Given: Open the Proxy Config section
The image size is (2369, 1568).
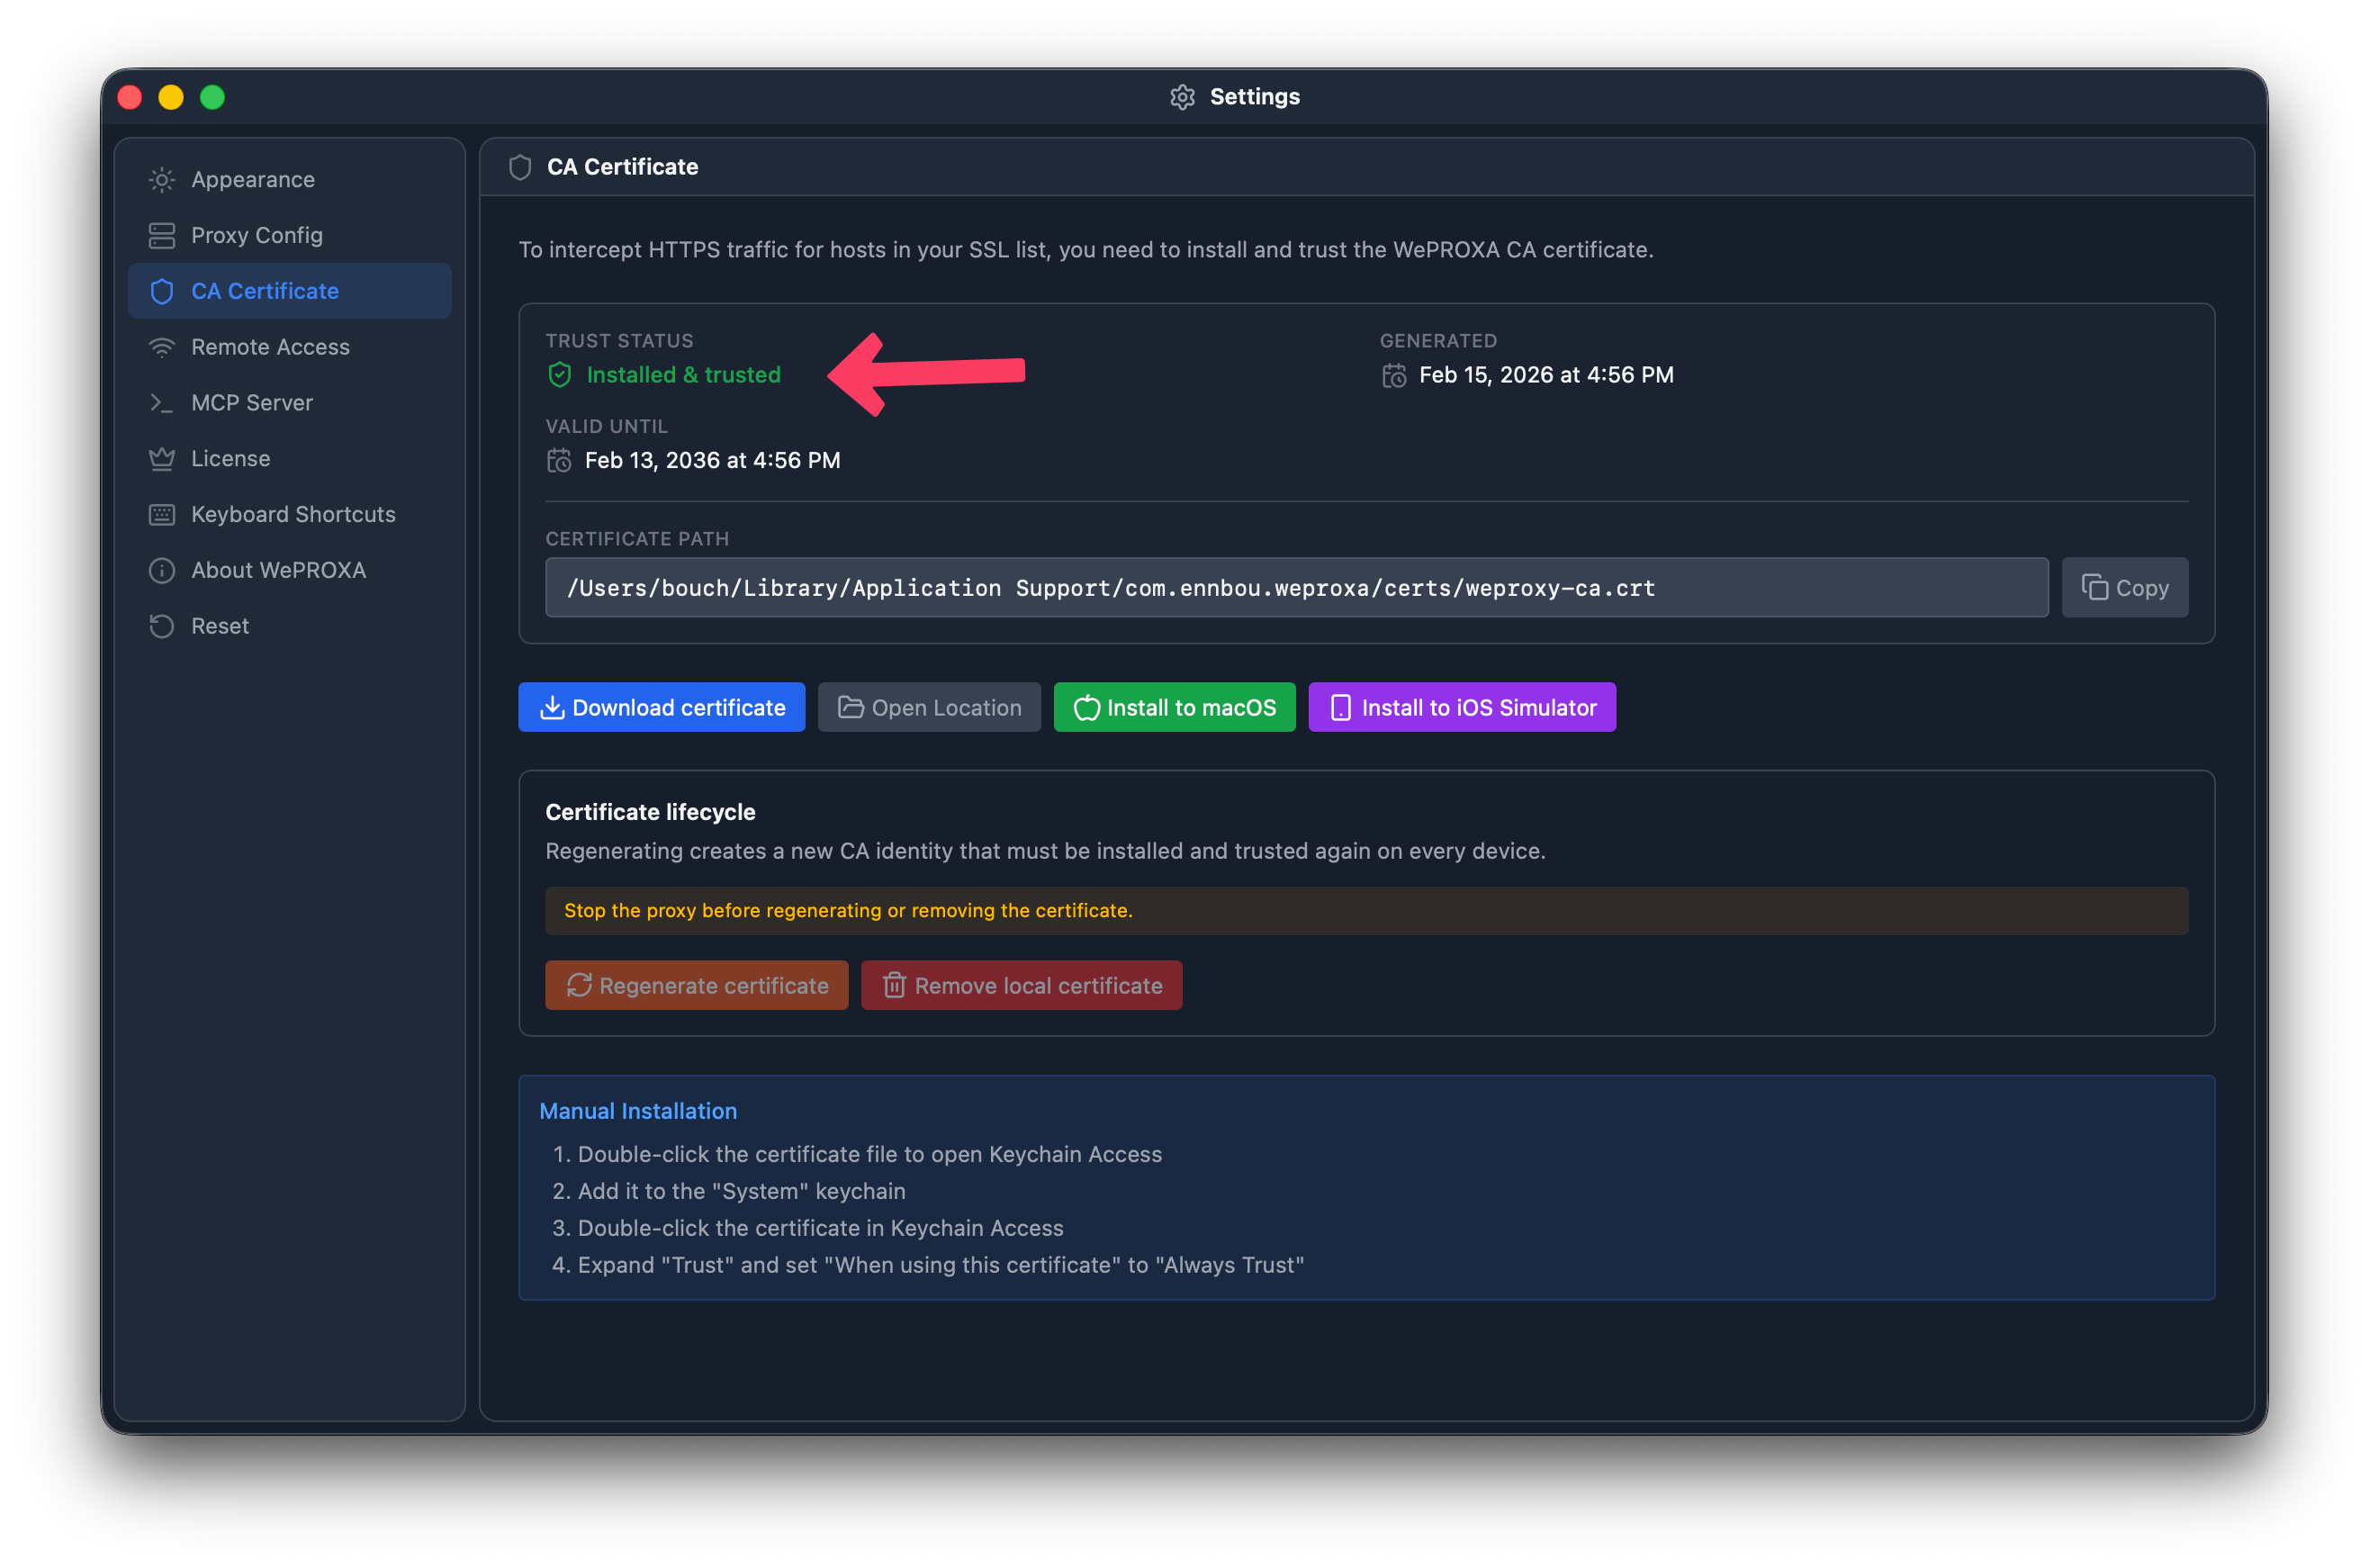Looking at the screenshot, I should [x=290, y=236].
